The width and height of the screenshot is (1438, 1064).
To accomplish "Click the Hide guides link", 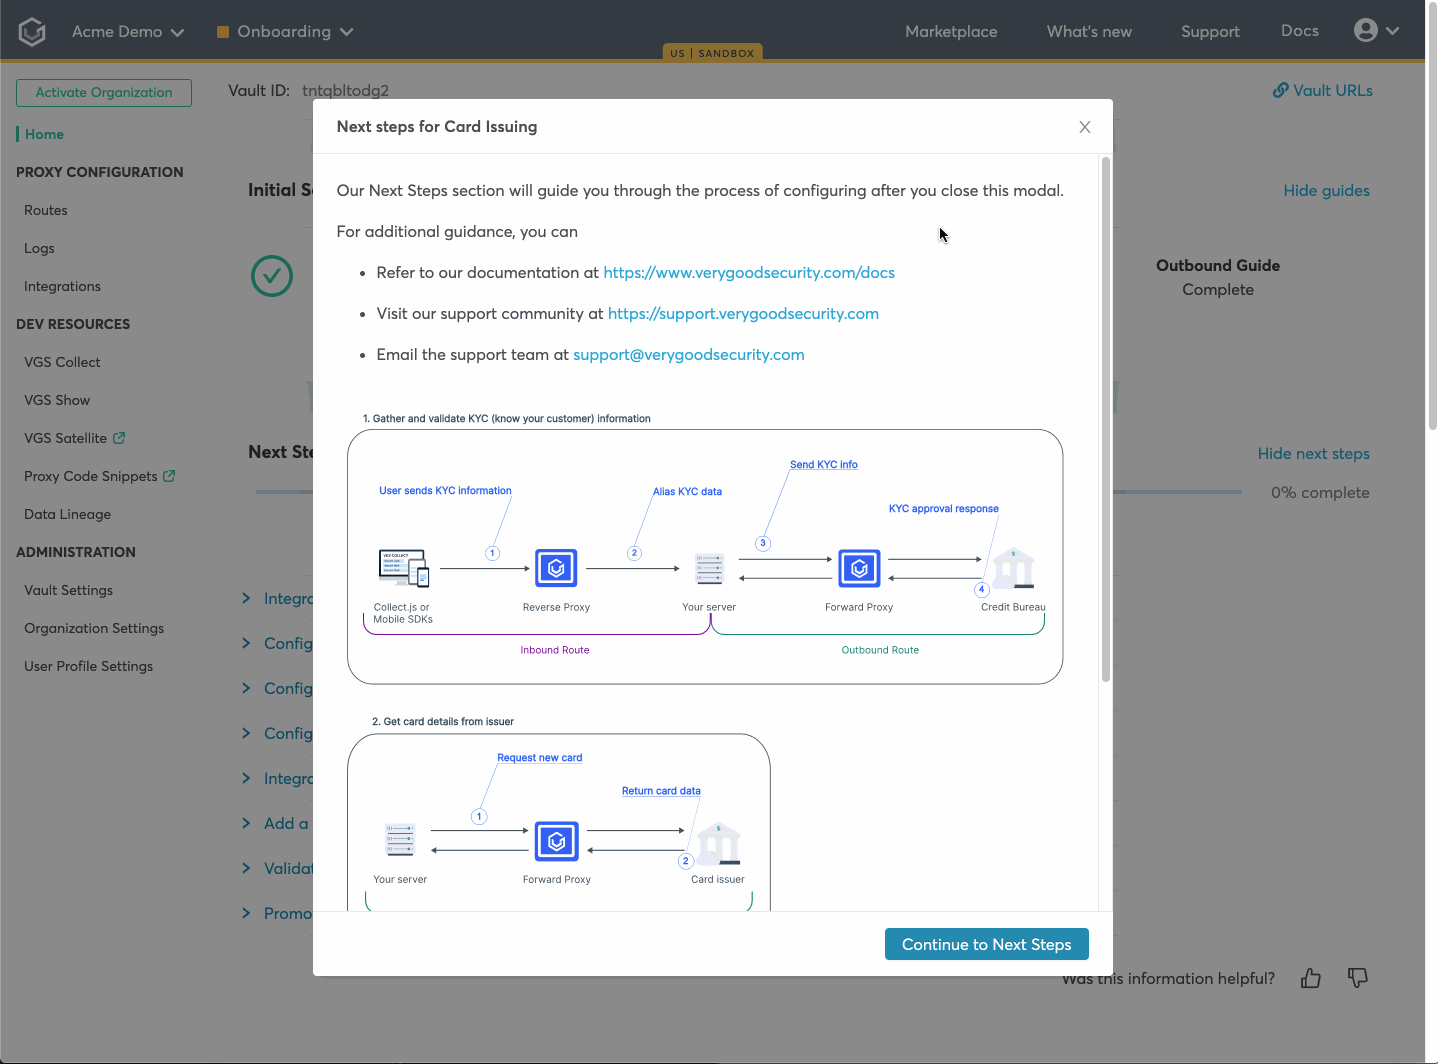I will (x=1326, y=190).
